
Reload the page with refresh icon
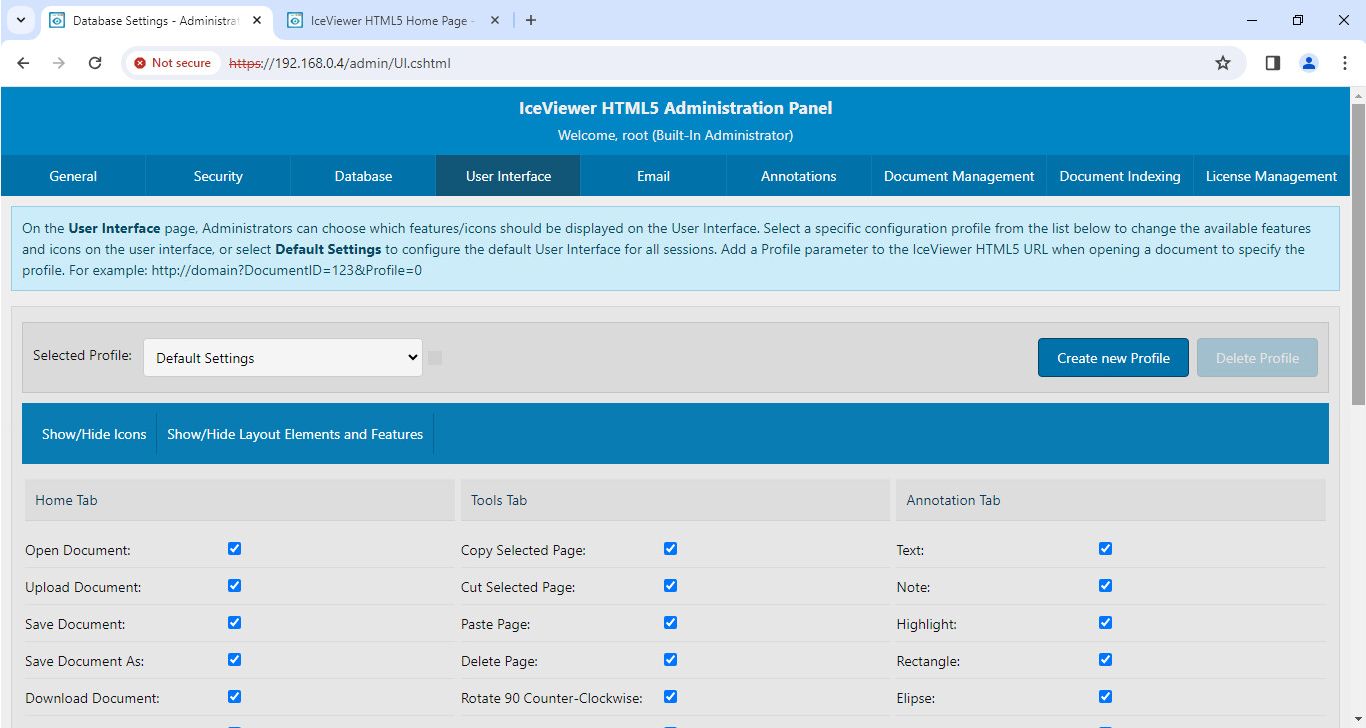click(x=95, y=63)
